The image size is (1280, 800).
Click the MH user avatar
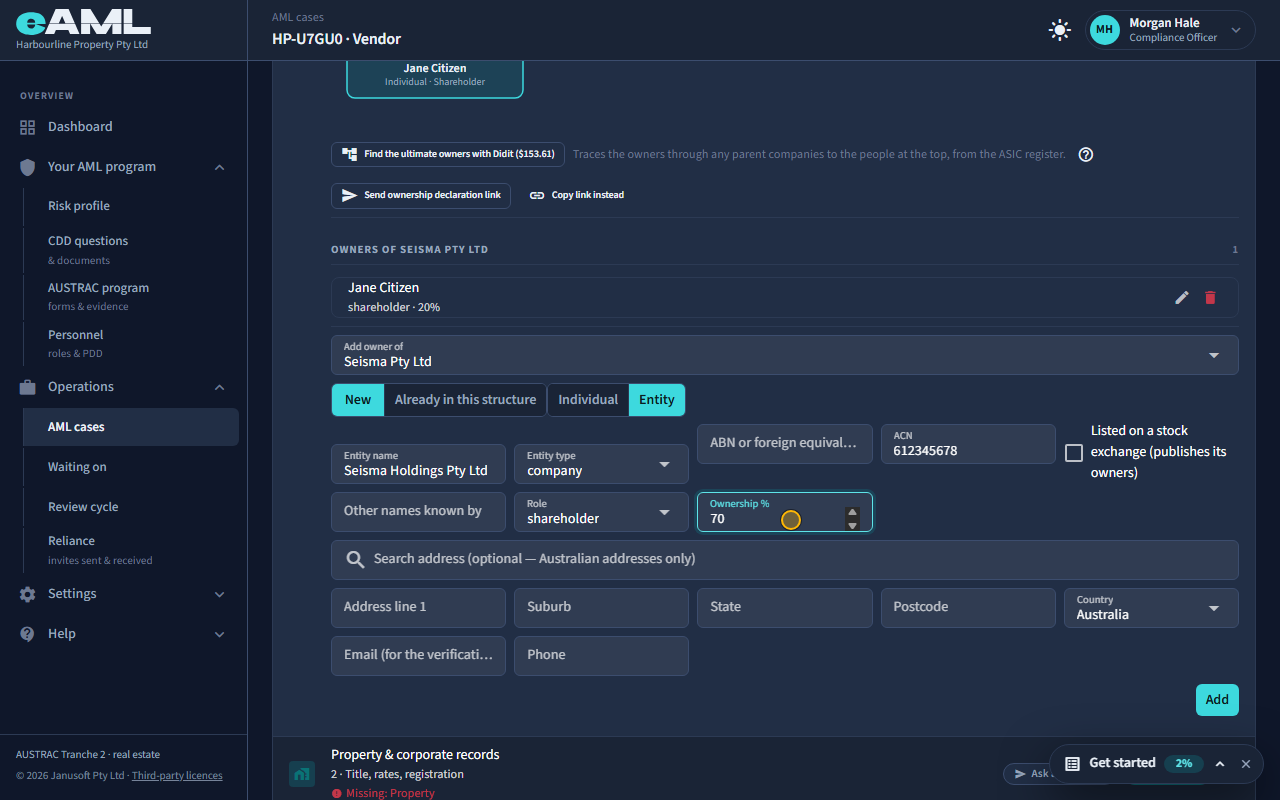click(x=1105, y=30)
